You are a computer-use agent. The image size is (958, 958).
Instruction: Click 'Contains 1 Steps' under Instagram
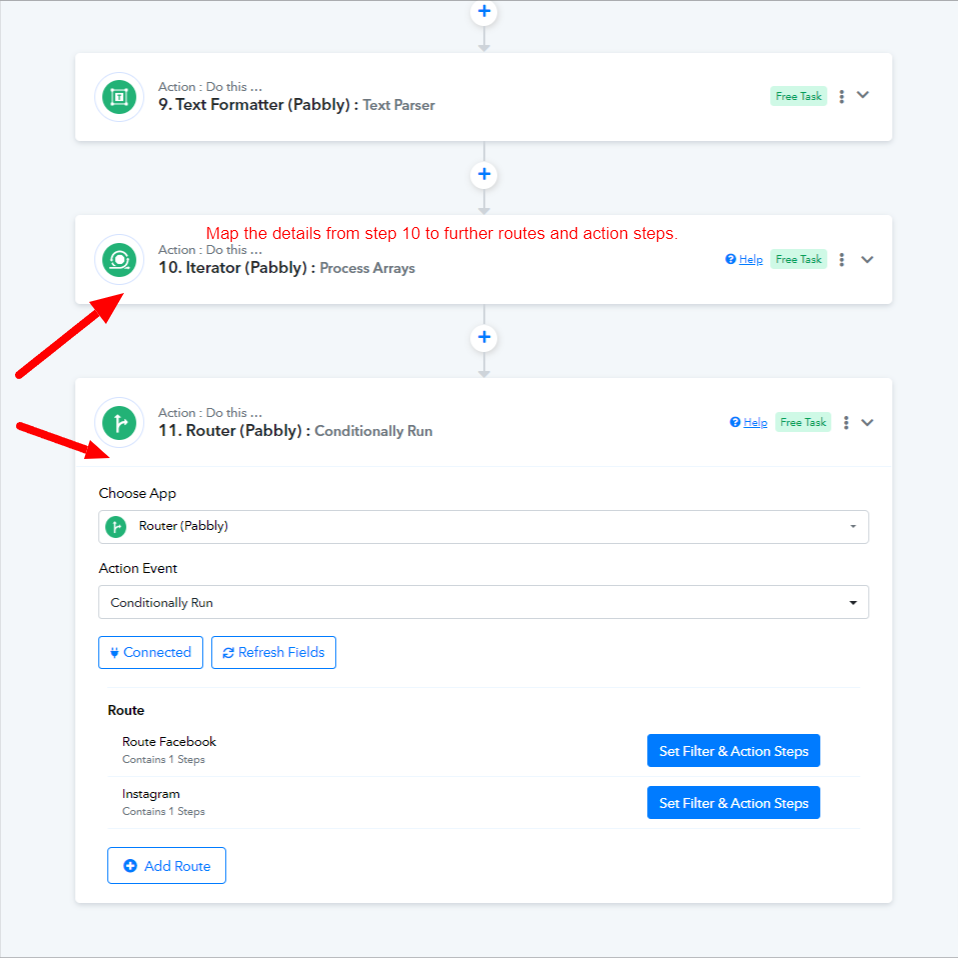point(163,811)
